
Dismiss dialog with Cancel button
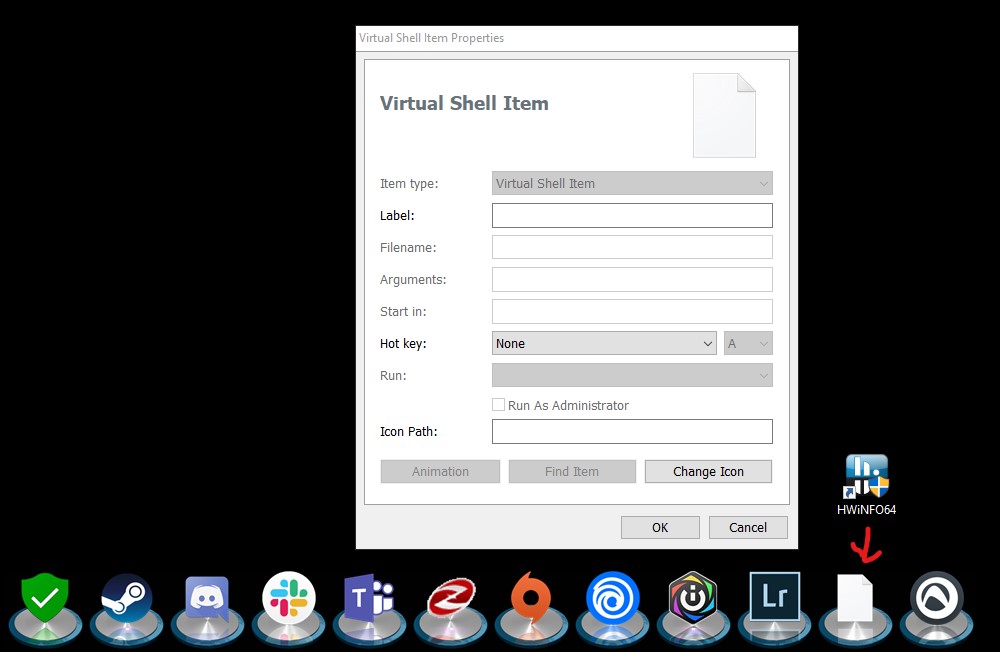[x=748, y=527]
